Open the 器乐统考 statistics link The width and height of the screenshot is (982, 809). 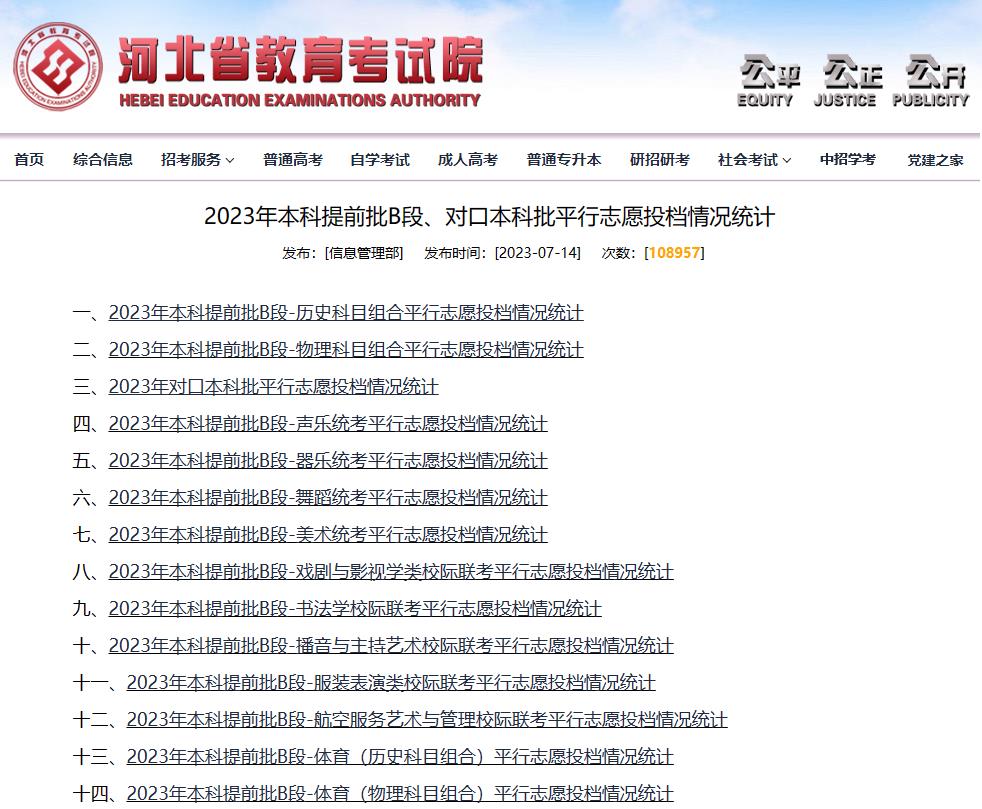tap(328, 460)
